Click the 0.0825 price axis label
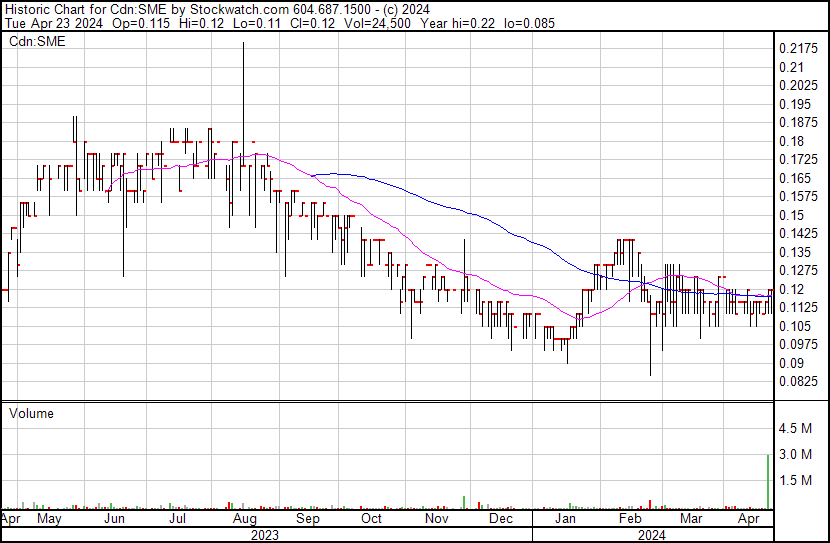Image resolution: width=830 pixels, height=543 pixels. tap(799, 382)
